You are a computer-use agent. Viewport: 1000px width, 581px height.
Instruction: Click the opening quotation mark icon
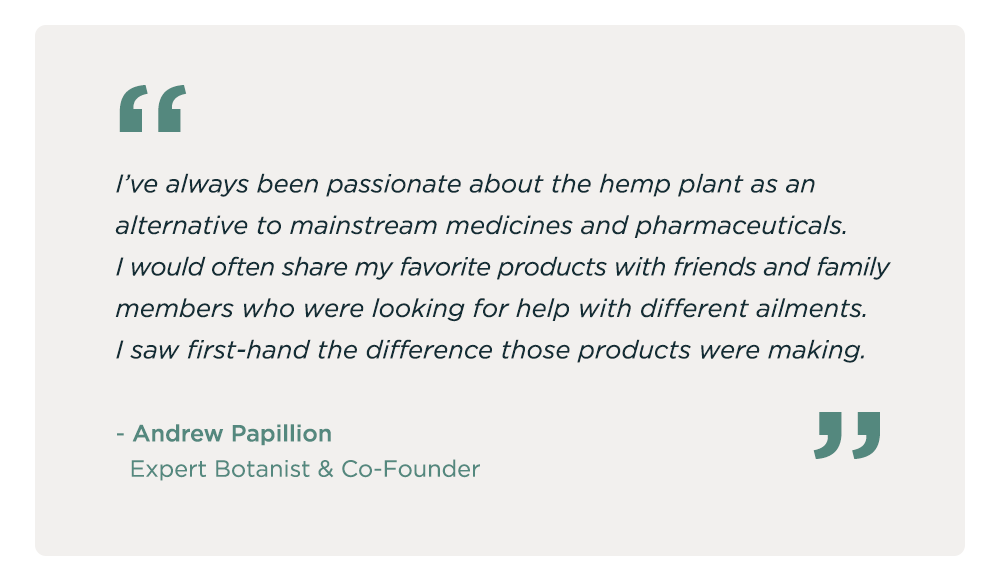152,109
